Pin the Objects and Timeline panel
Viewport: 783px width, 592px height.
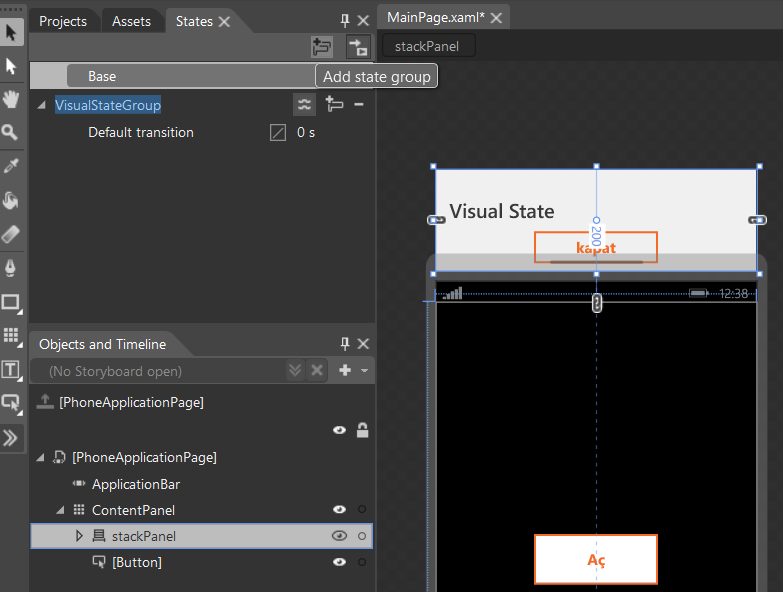[345, 343]
